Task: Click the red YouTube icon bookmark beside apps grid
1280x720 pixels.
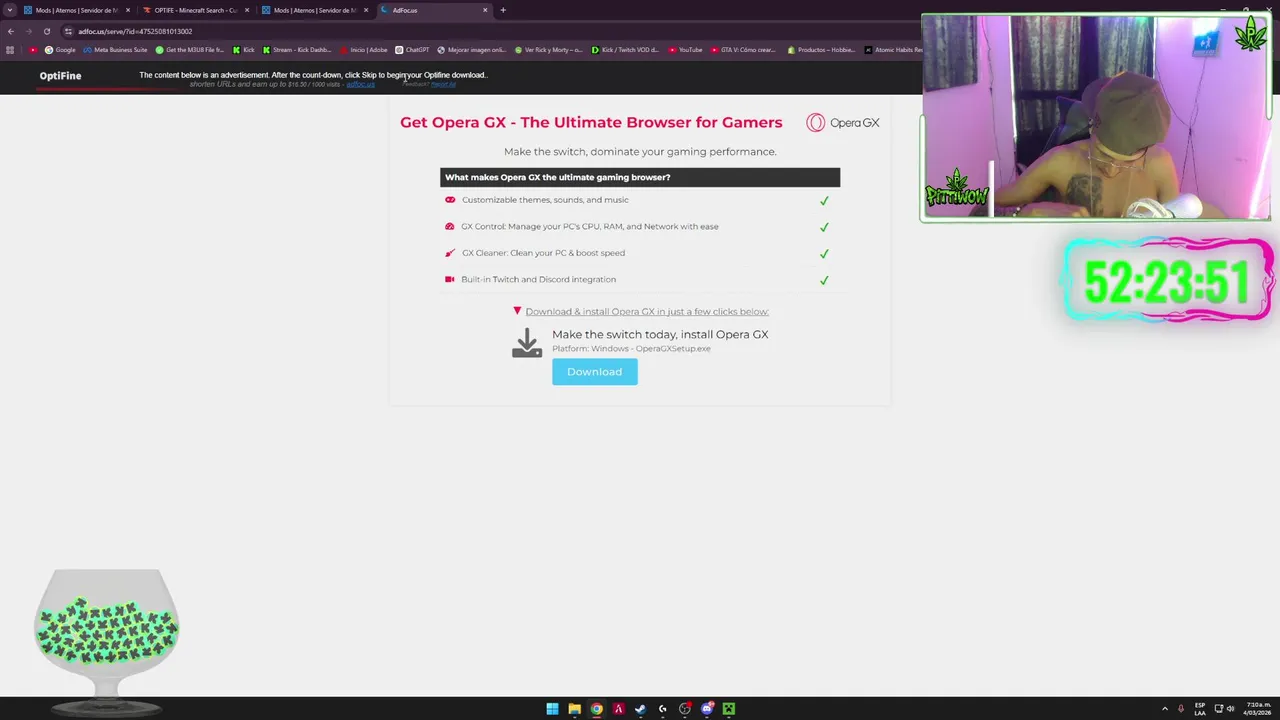Action: tap(33, 50)
